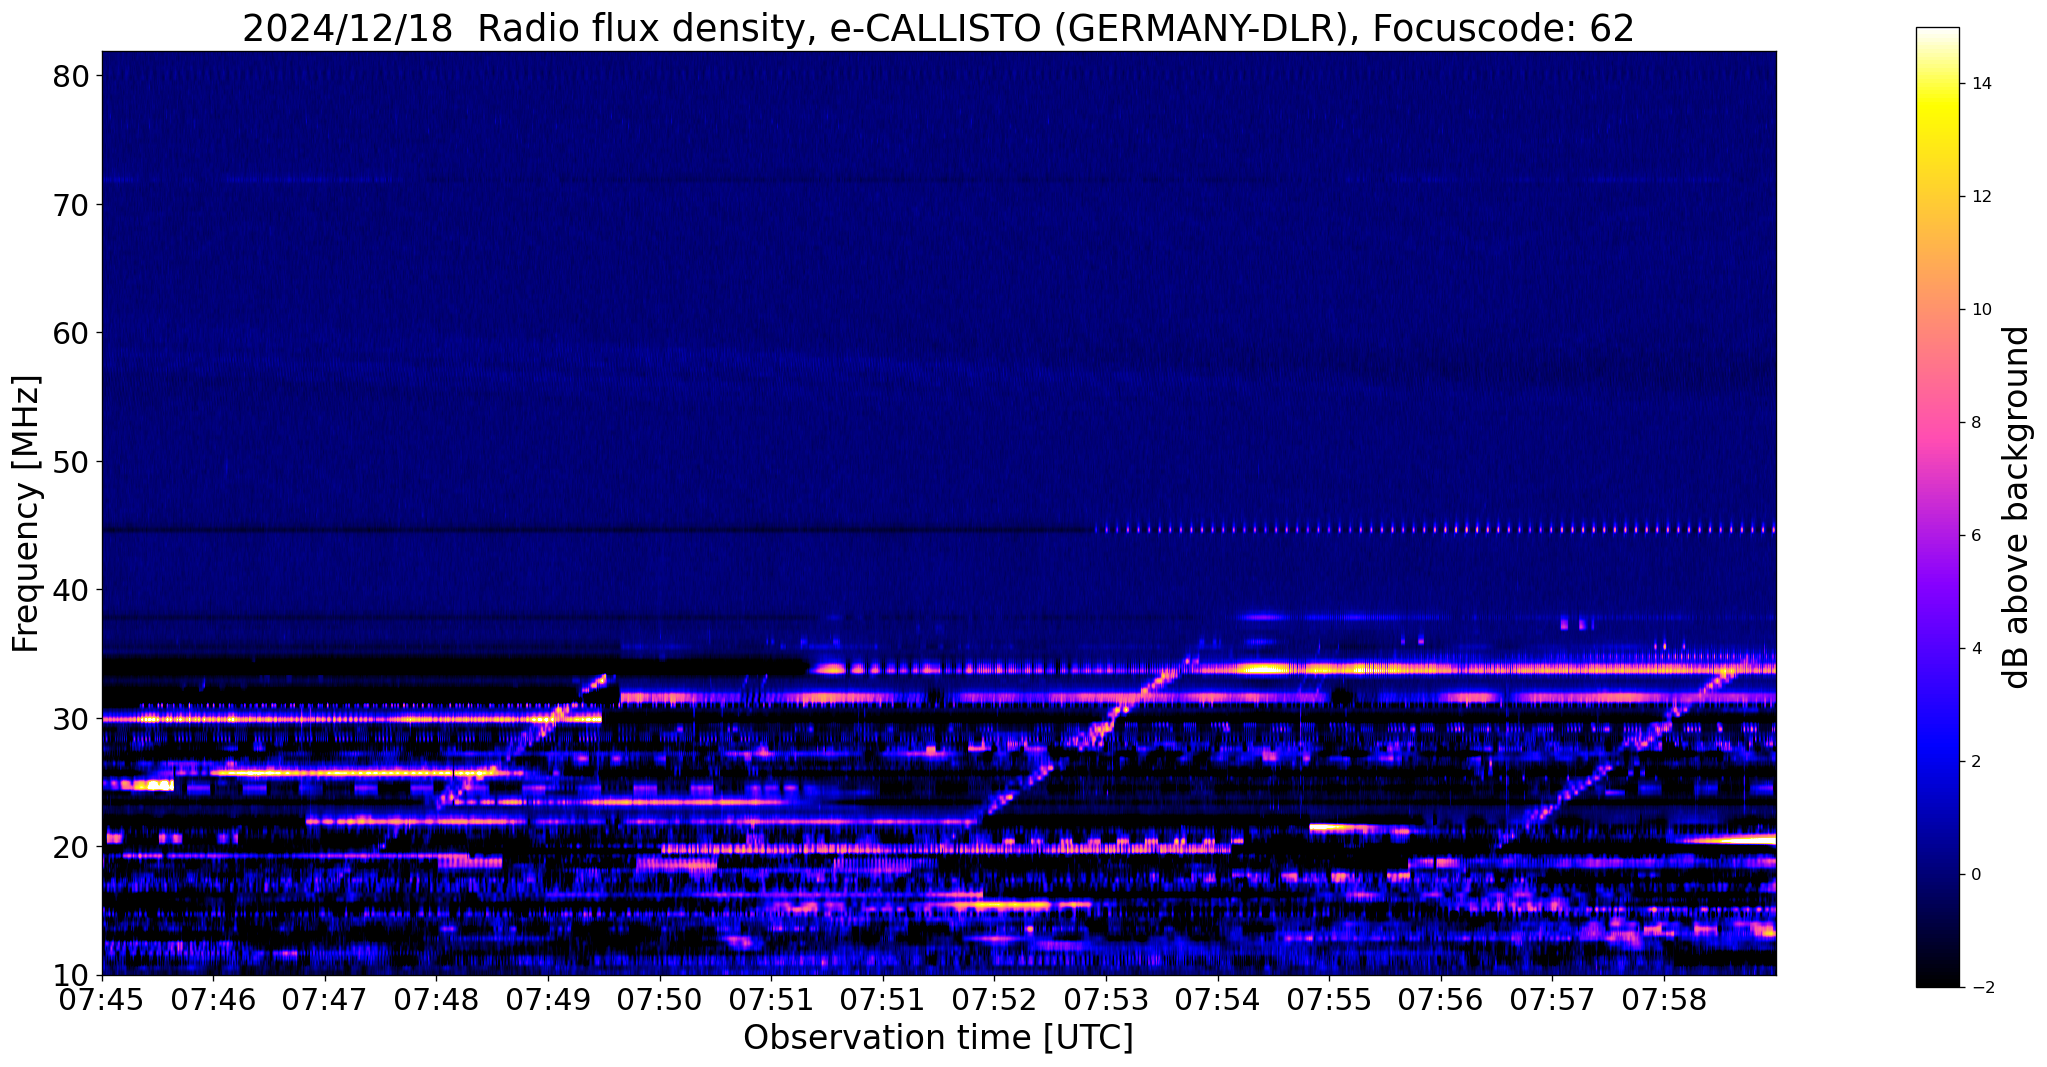Click the 07:58 time tick label
The width and height of the screenshot is (2047, 1067).
click(1664, 1000)
